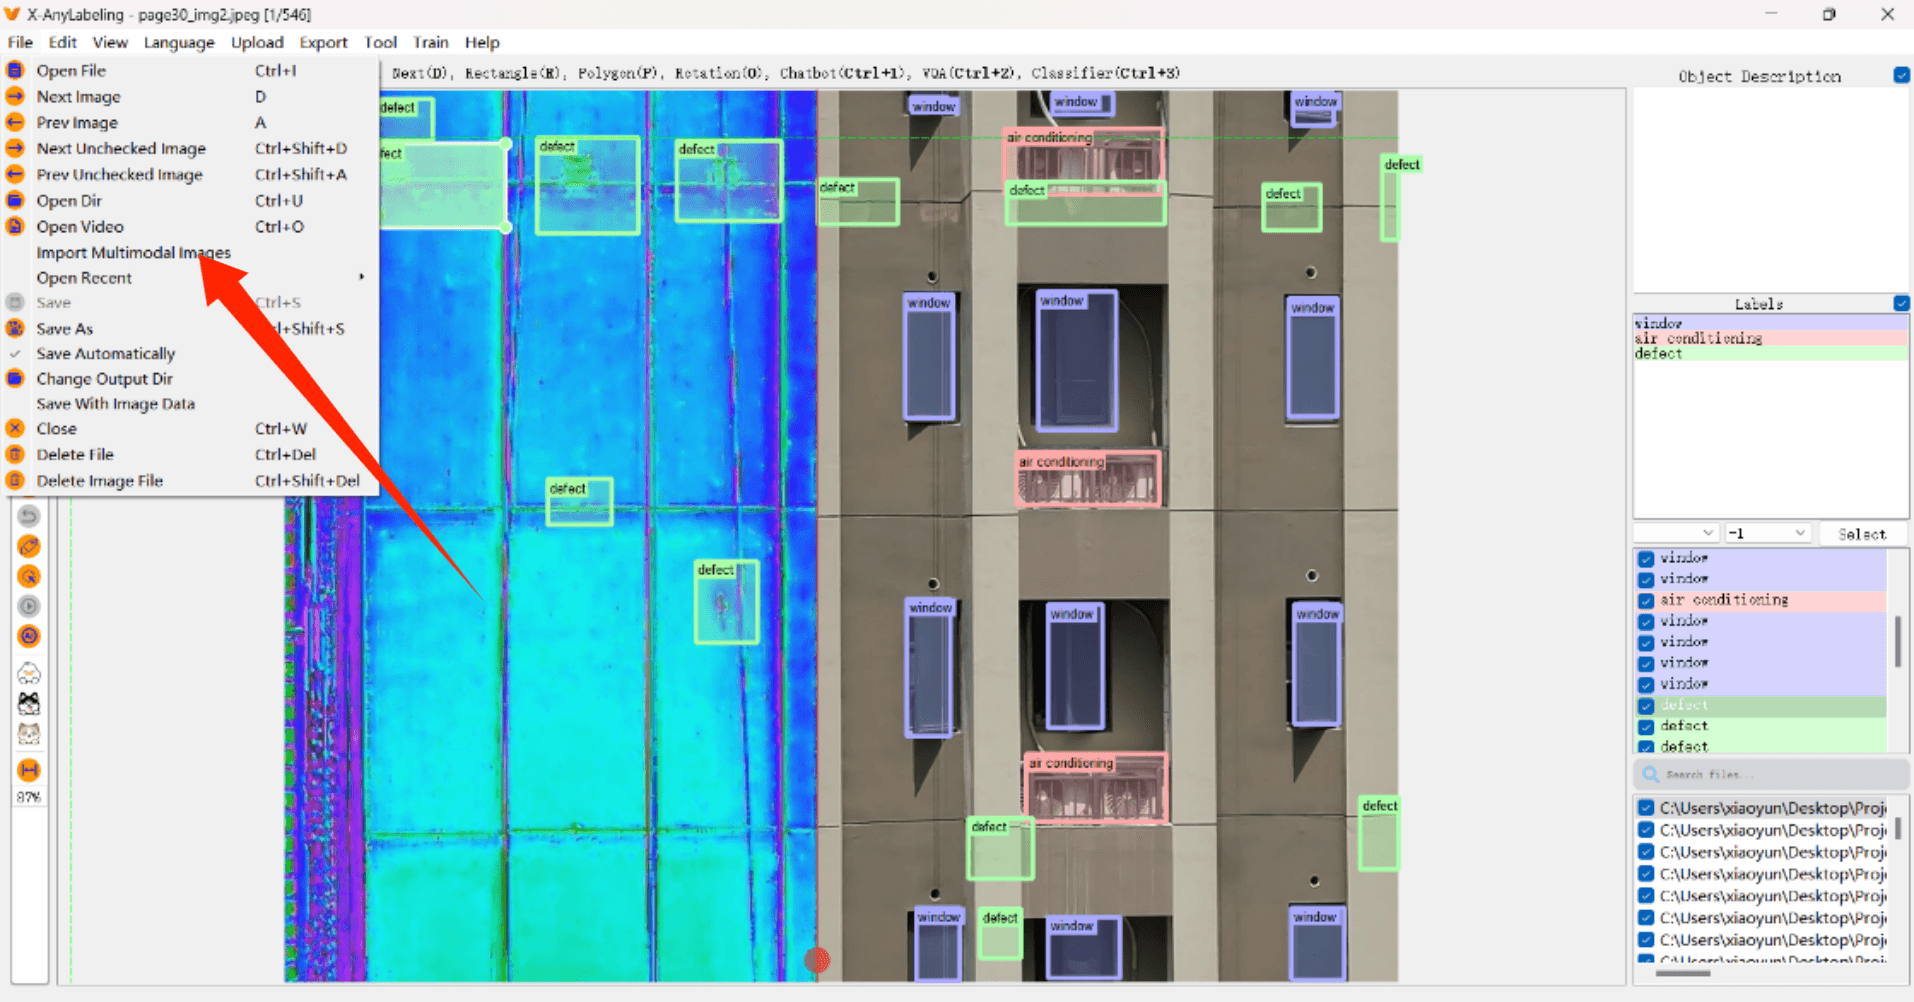1914x1002 pixels.
Task: Click the husky dog mascot icon
Action: coord(29,704)
